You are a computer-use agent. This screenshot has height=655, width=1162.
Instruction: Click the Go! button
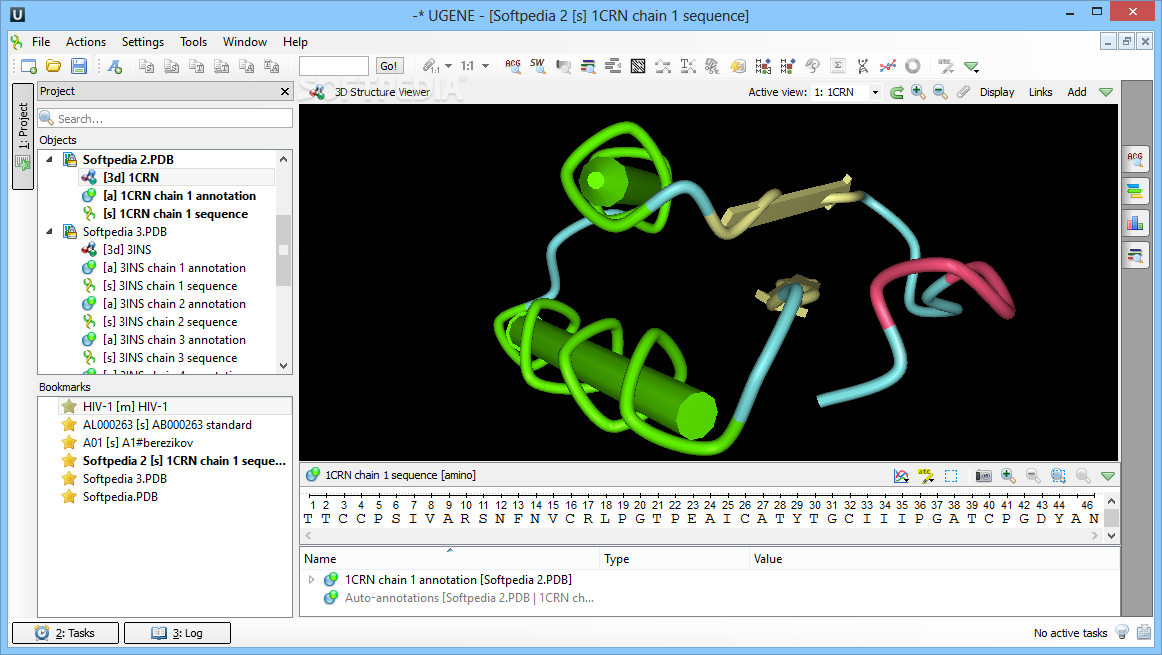tap(389, 66)
